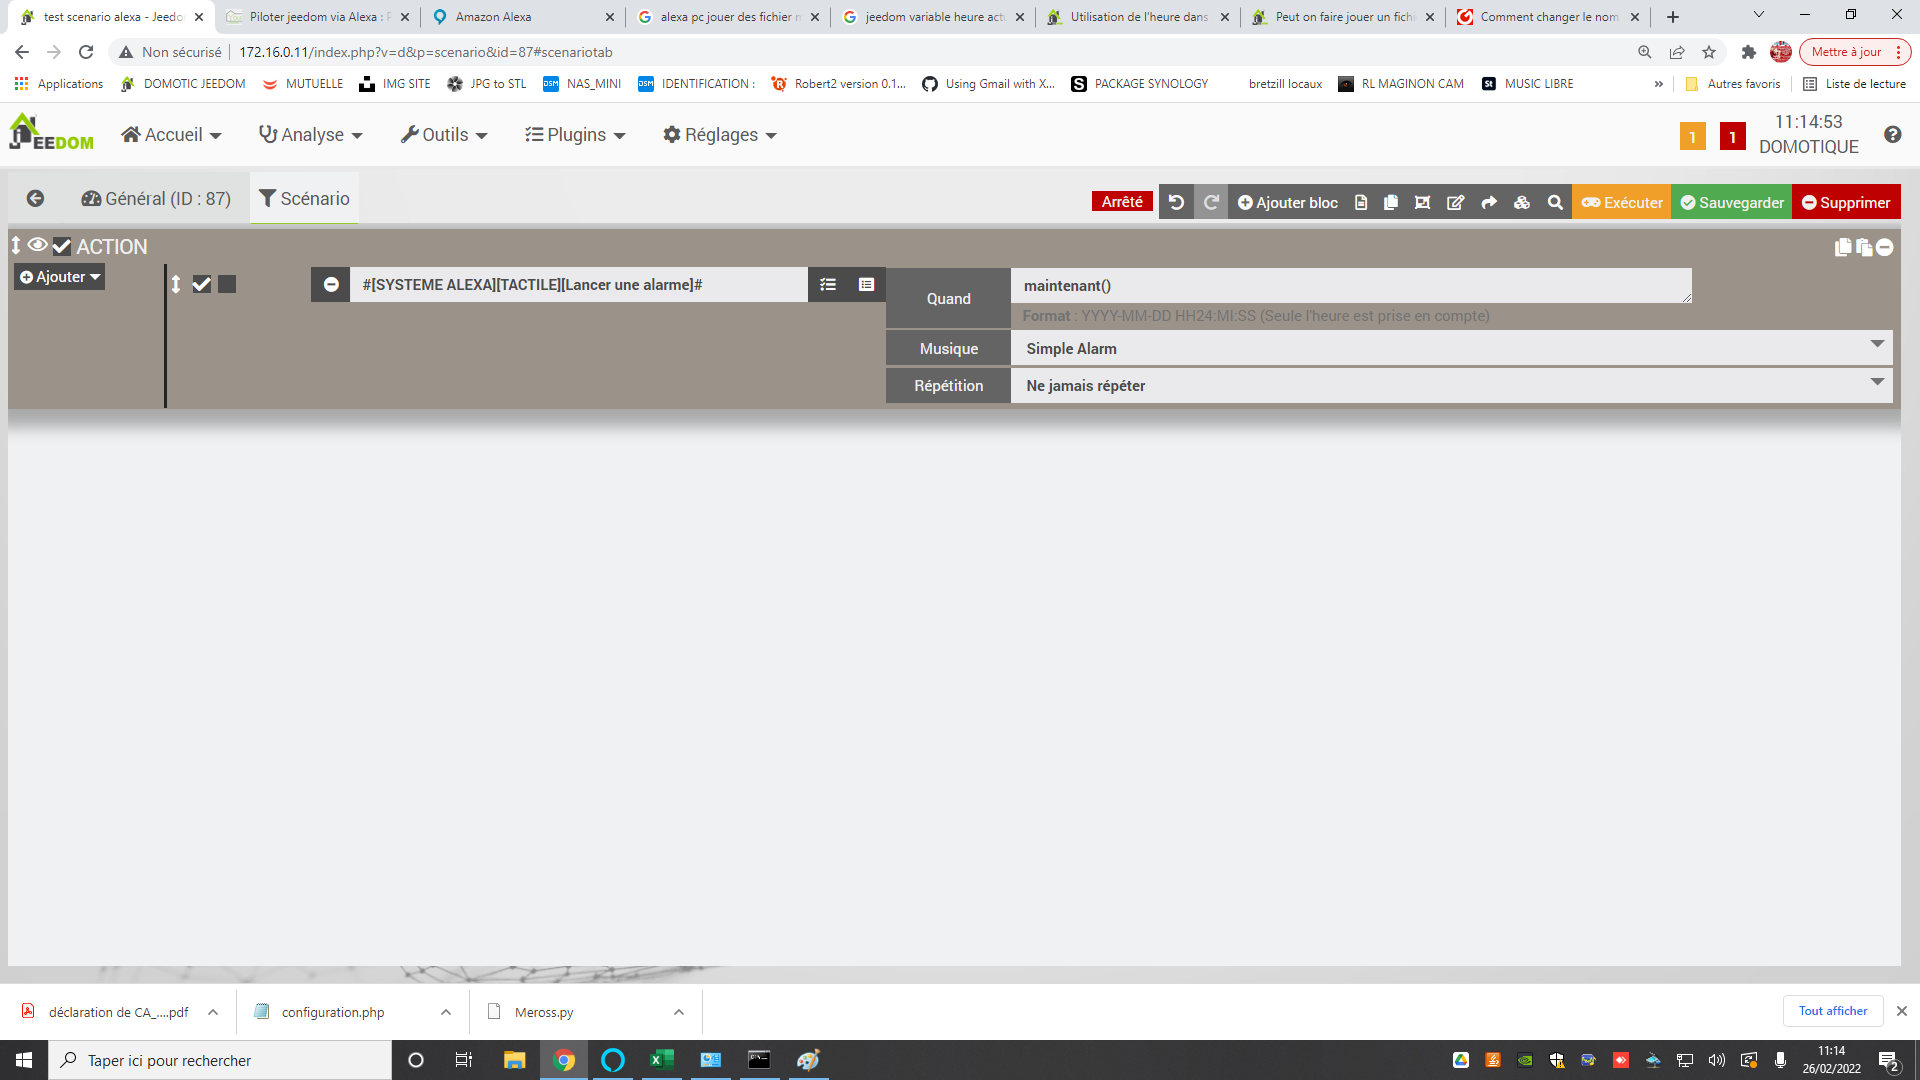Switch to the Général (ID : 87) tab
This screenshot has height=1080, width=1920.
pos(156,198)
